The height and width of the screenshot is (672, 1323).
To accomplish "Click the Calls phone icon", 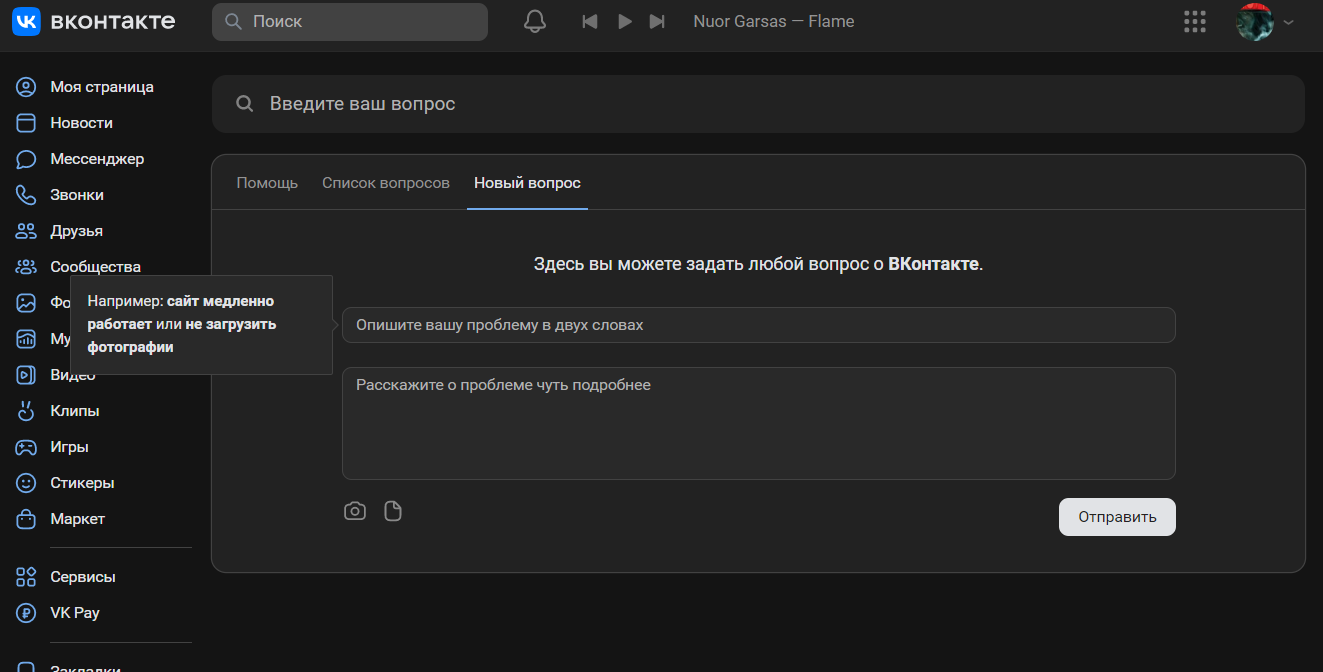I will point(26,195).
